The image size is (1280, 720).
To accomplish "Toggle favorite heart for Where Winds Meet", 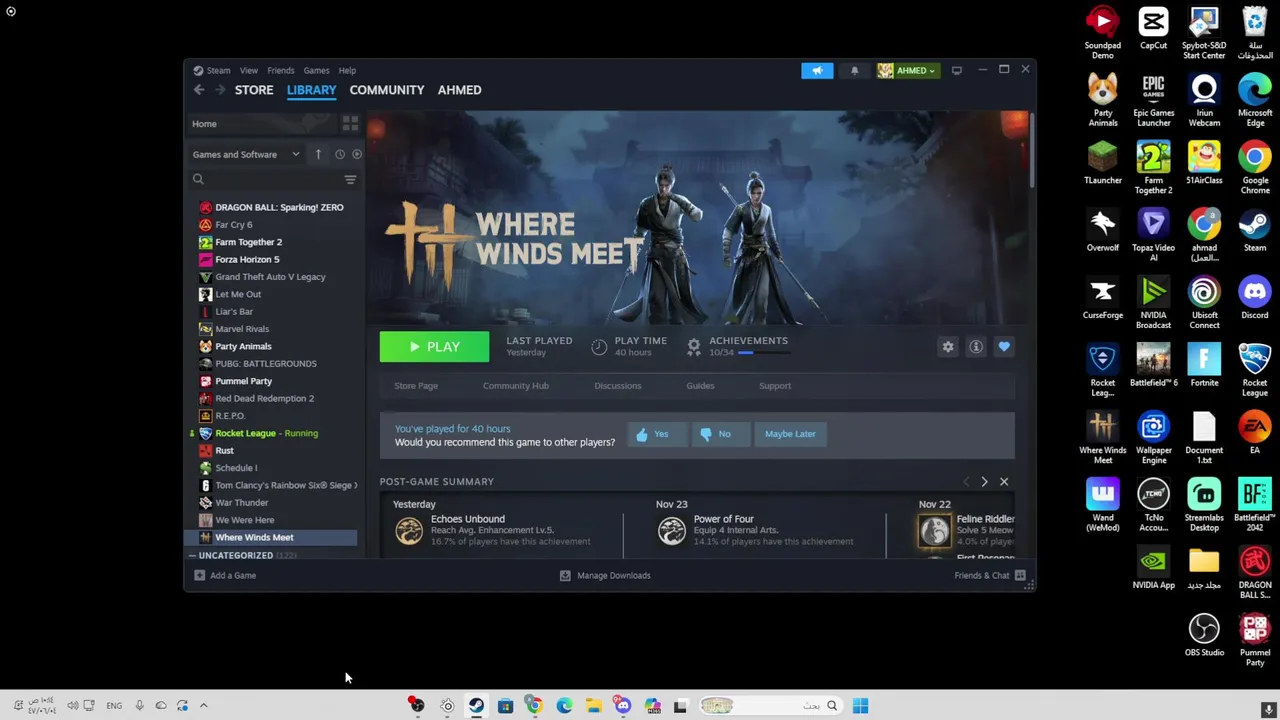I will (1004, 347).
